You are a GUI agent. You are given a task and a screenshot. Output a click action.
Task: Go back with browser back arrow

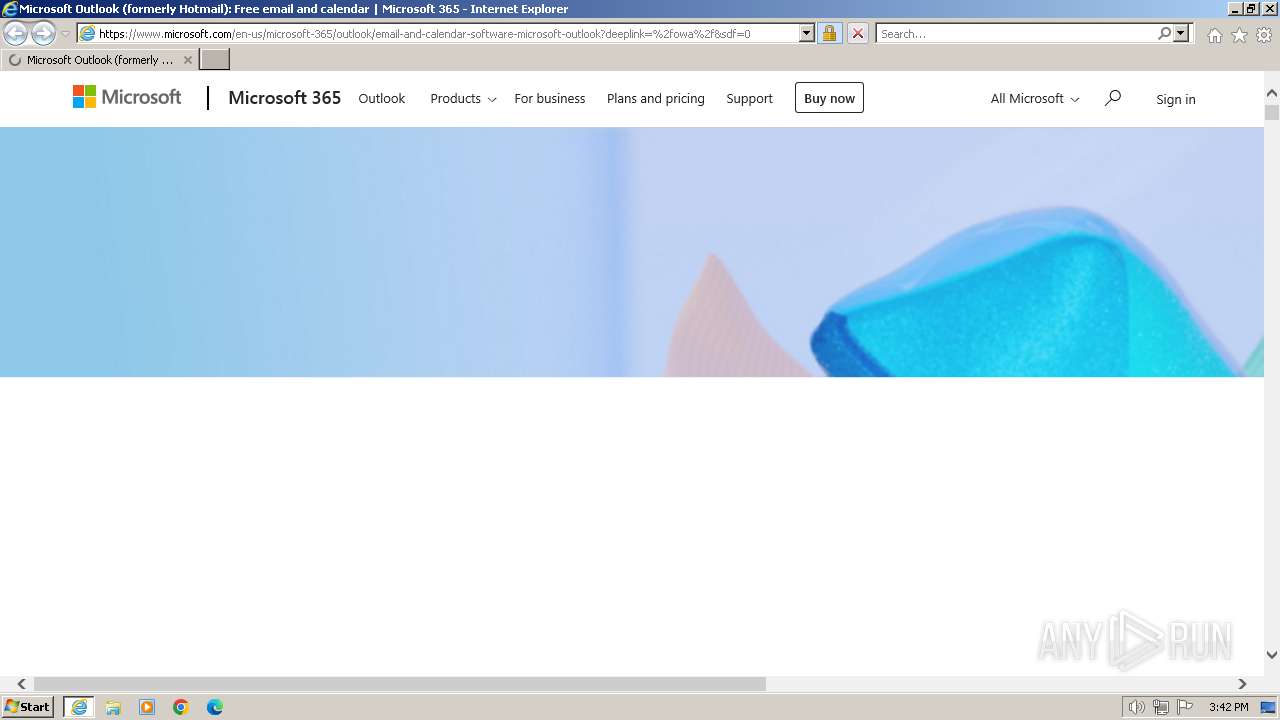point(15,33)
